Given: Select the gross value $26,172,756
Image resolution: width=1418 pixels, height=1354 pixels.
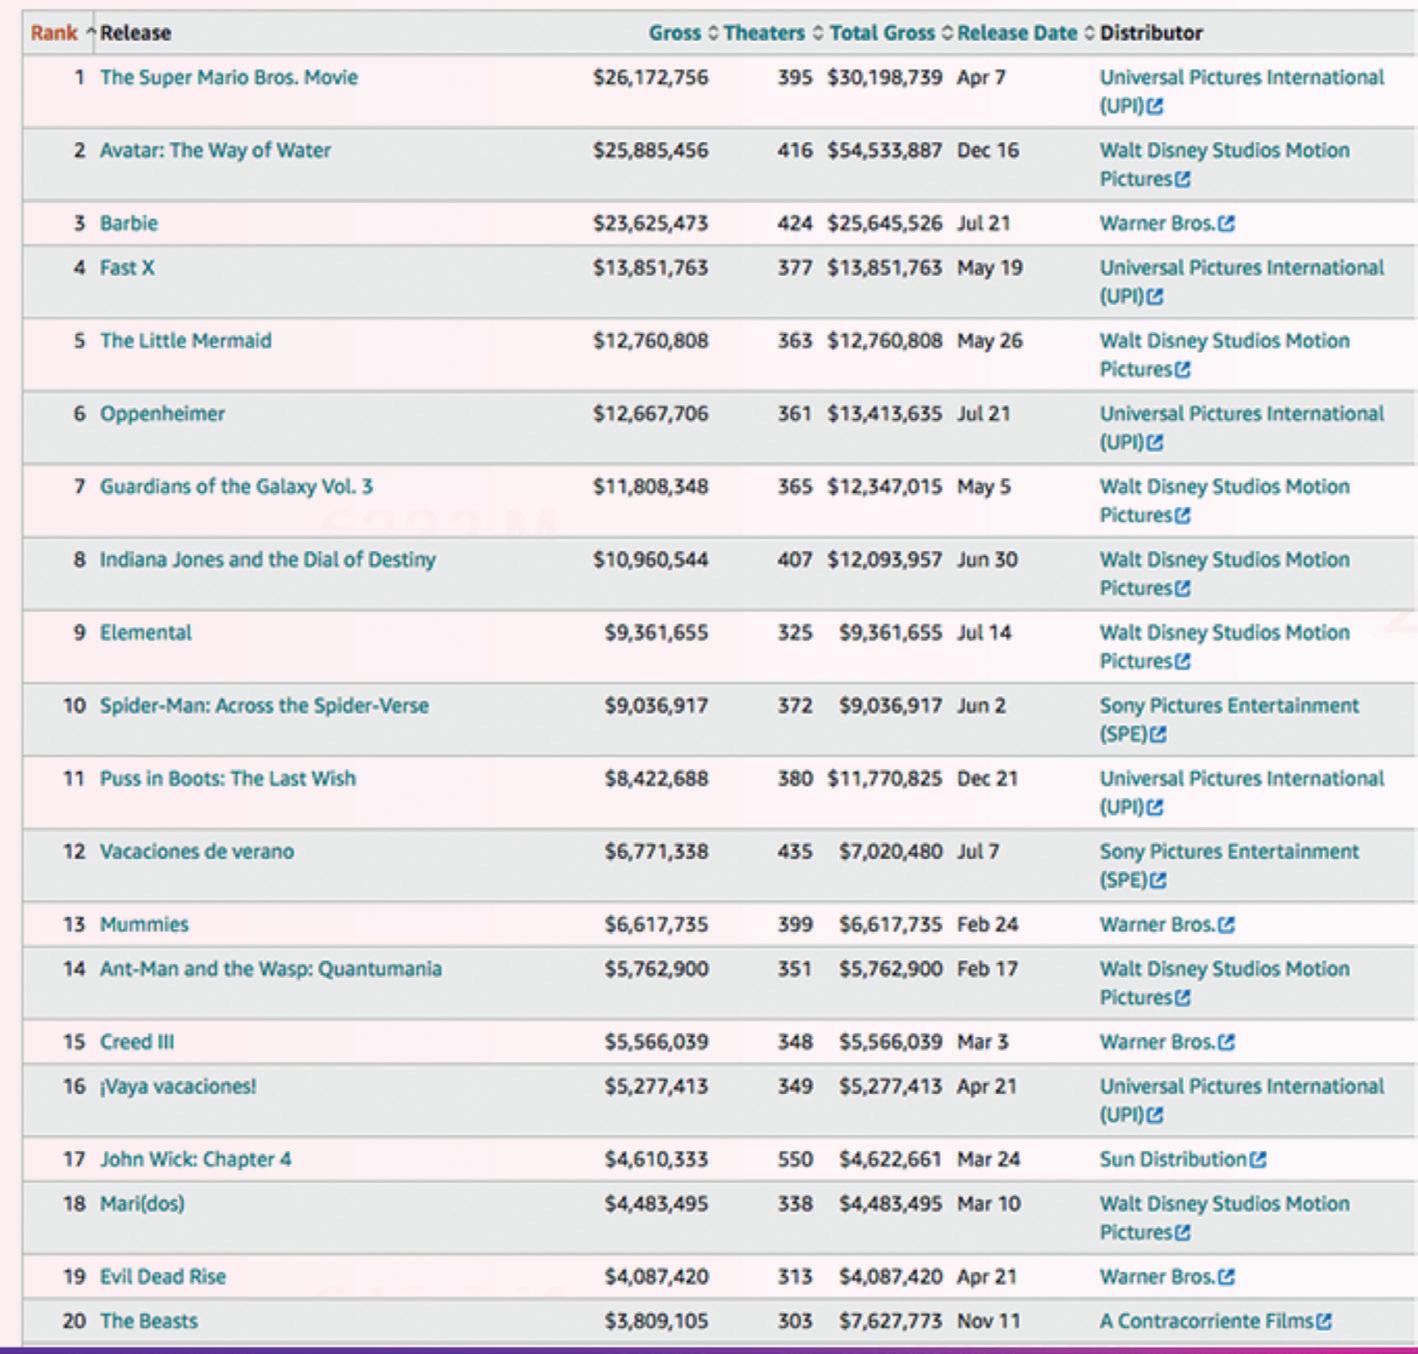Looking at the screenshot, I should [x=650, y=77].
